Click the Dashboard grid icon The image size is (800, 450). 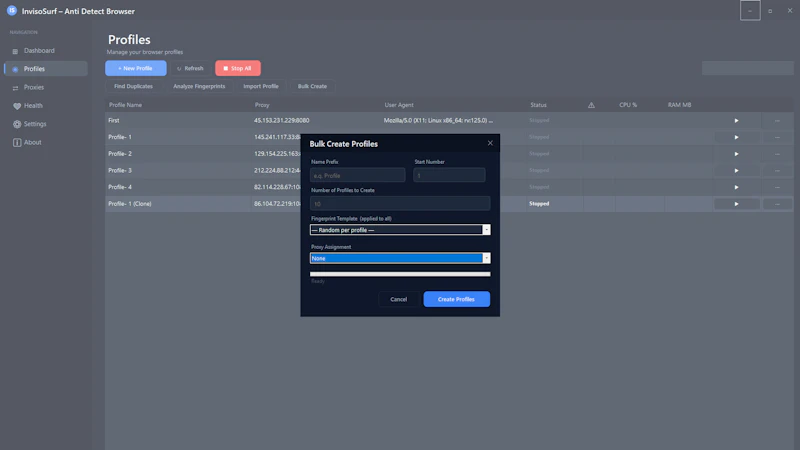coord(15,51)
